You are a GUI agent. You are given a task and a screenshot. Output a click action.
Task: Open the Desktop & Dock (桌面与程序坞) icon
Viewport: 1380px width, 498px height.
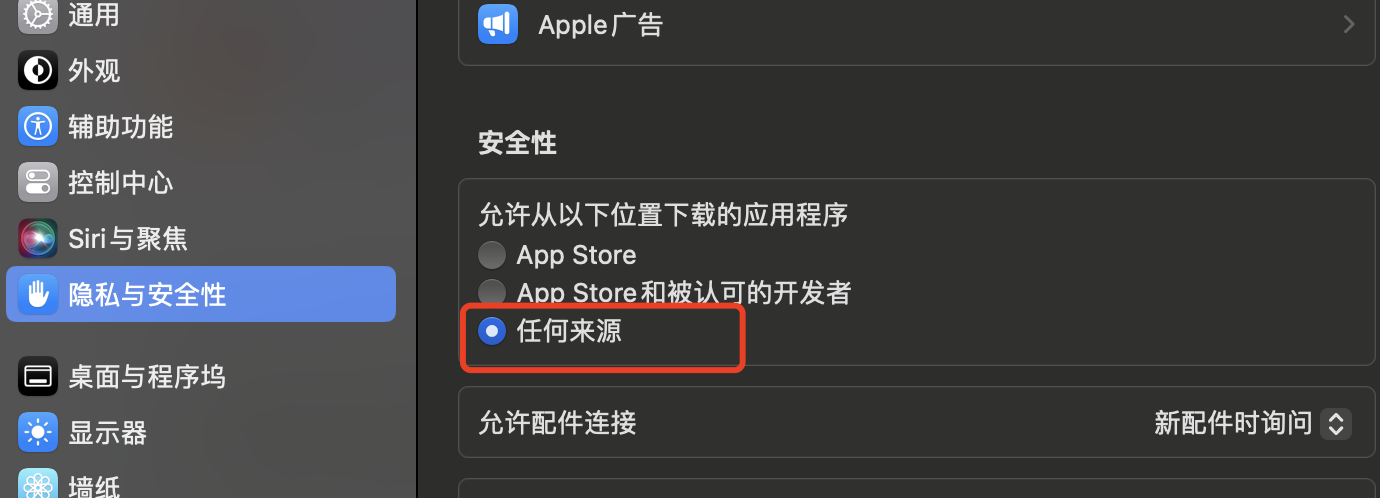[x=38, y=377]
